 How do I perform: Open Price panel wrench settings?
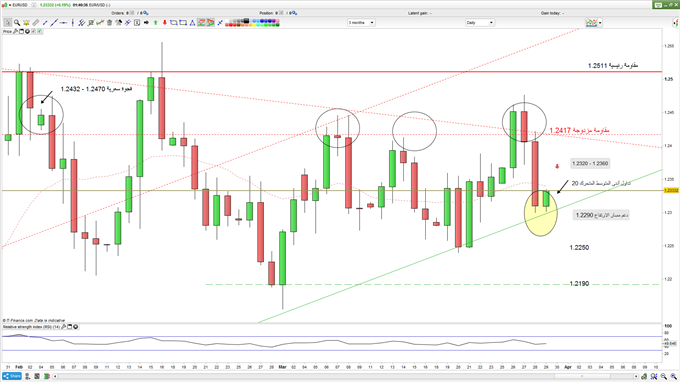[16, 32]
